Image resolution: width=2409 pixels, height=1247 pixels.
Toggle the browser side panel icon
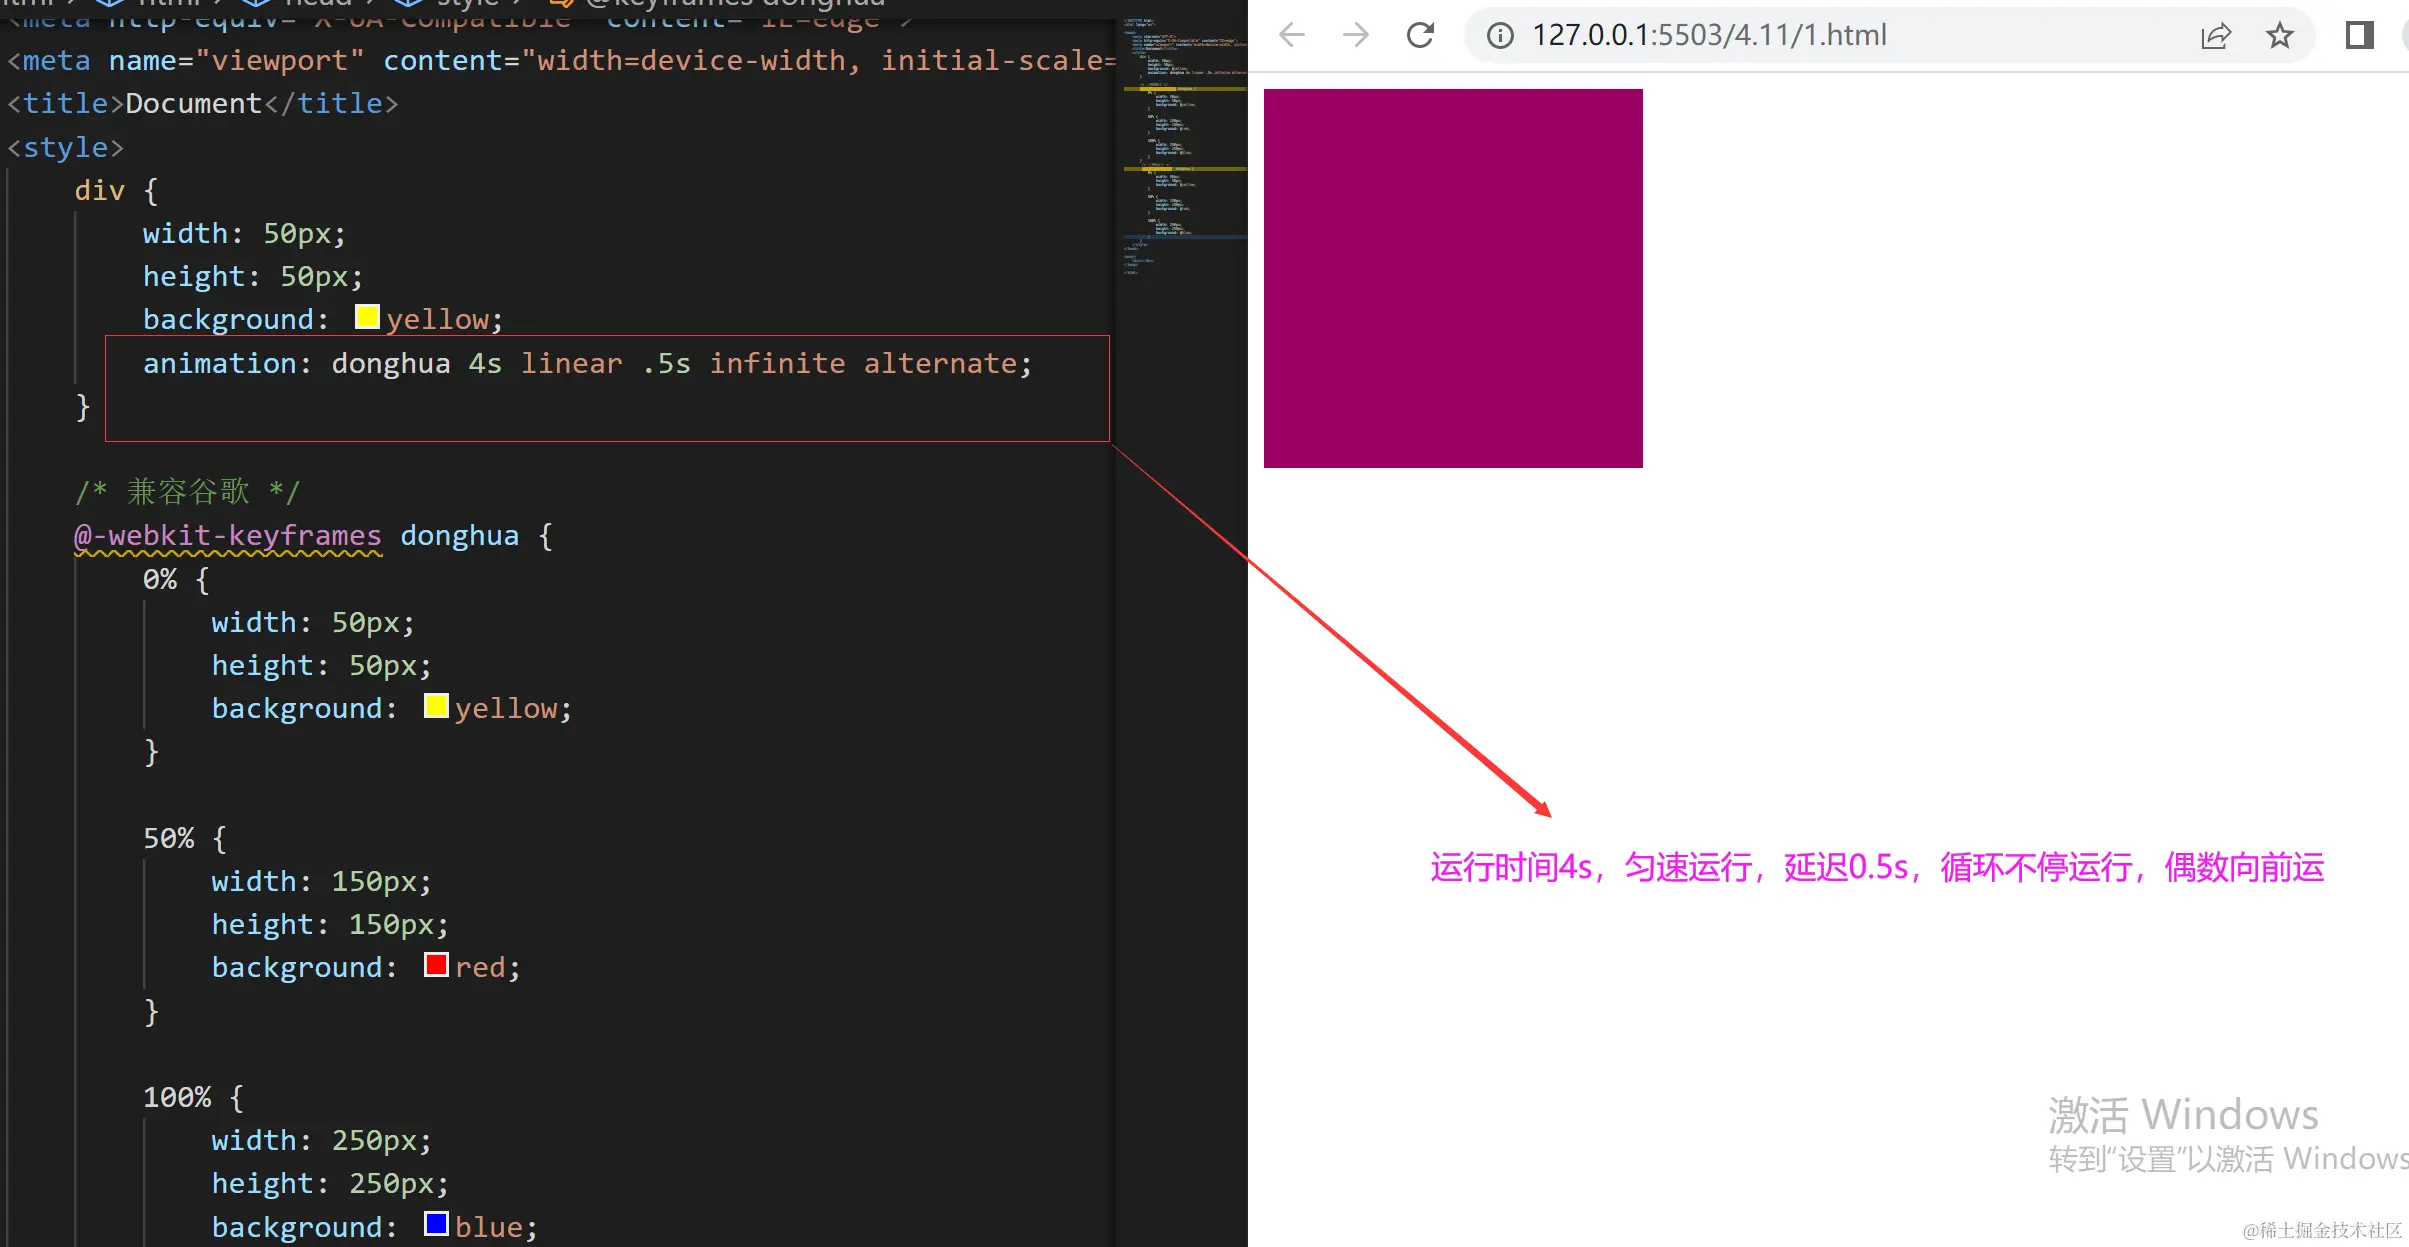coord(2359,36)
